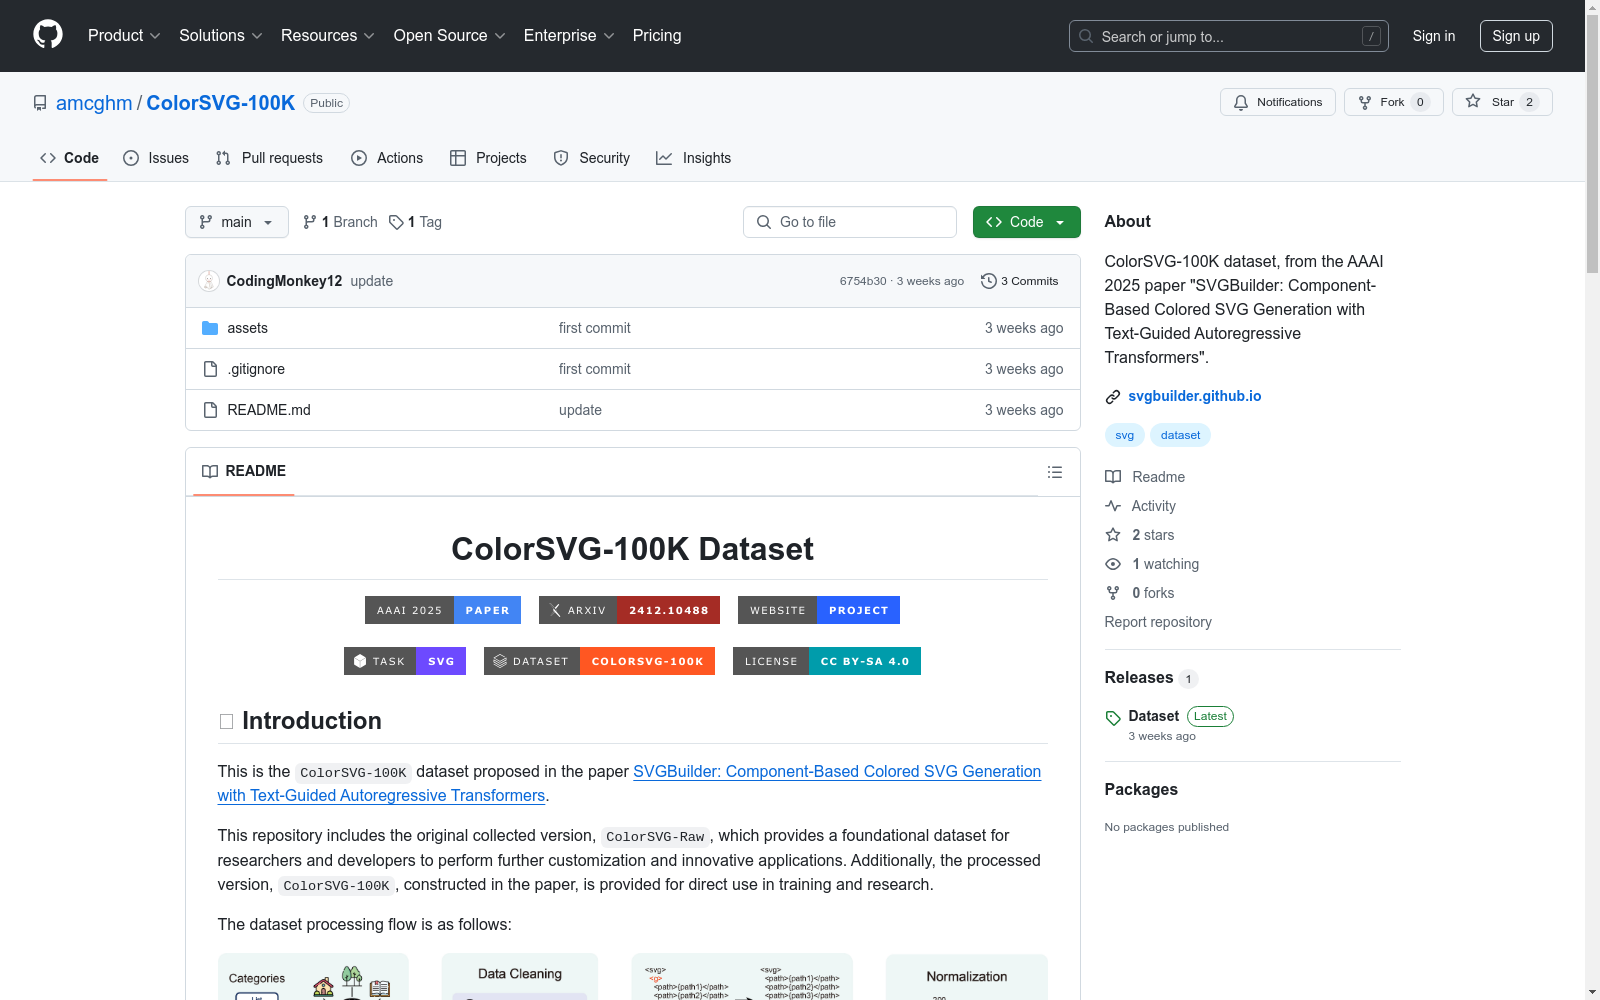Click the Task SVG badge
1600x1000 pixels.
pos(405,661)
